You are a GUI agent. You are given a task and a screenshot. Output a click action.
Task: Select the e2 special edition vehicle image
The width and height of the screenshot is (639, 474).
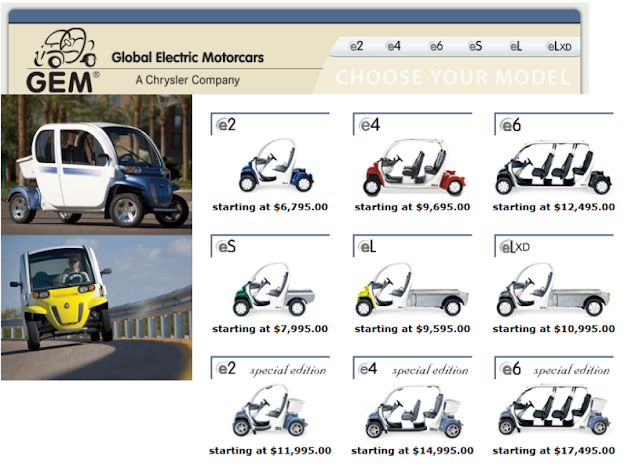coord(270,411)
